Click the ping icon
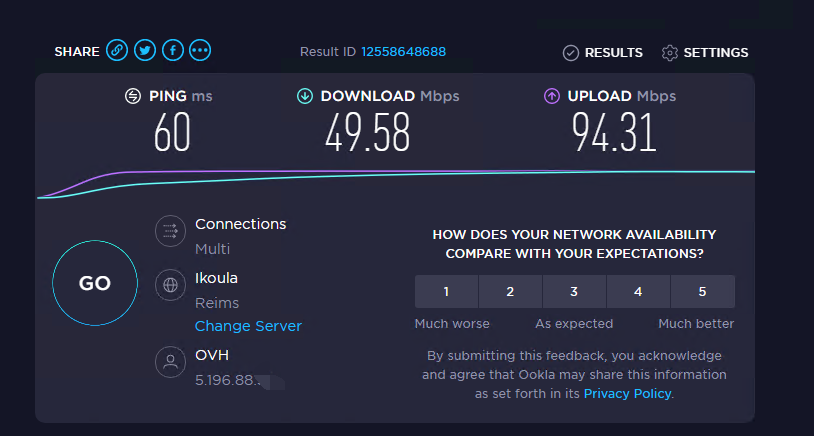 click(x=133, y=96)
